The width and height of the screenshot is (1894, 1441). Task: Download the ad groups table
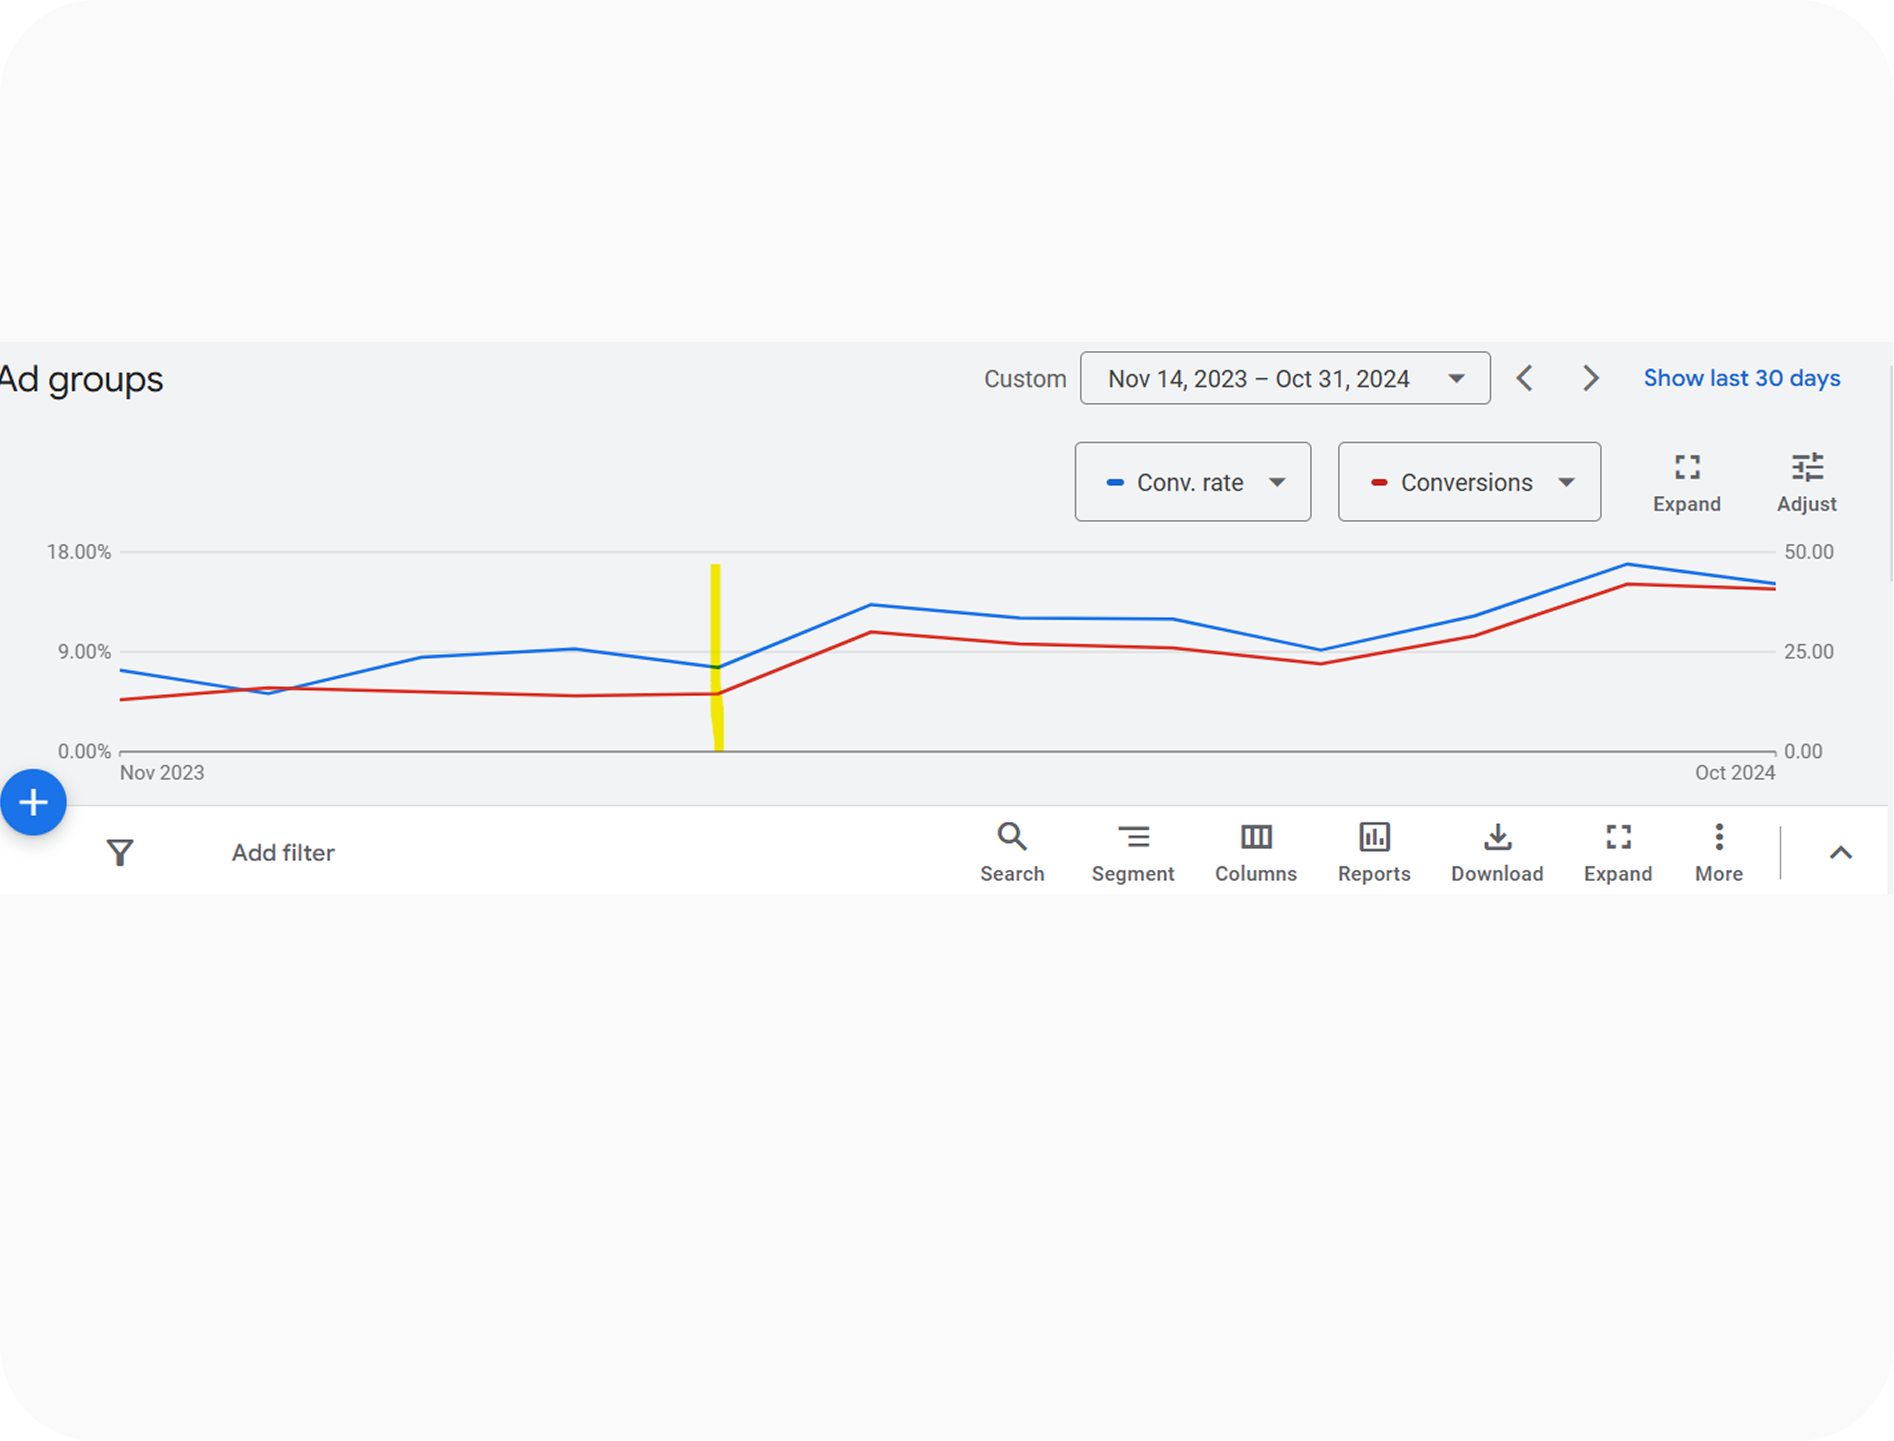pos(1497,852)
